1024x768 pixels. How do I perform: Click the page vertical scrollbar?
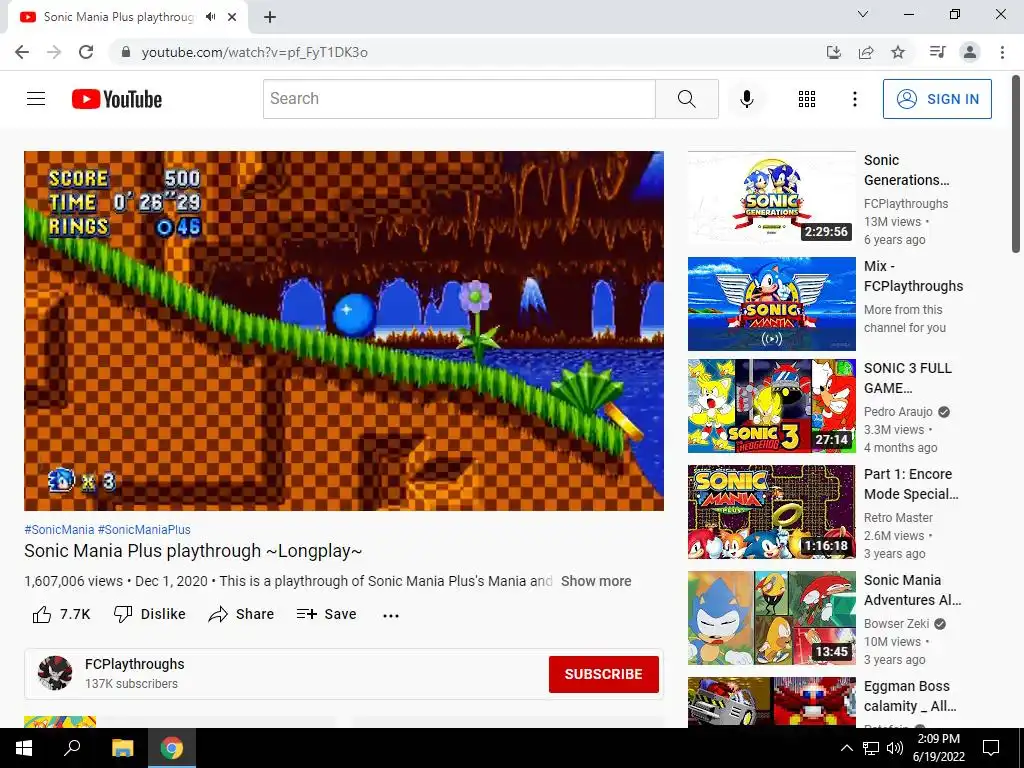coord(1016,163)
